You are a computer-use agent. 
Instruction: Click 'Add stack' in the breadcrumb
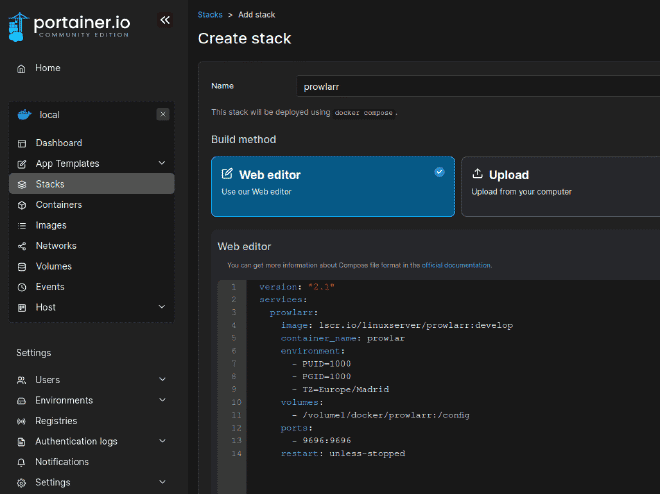(256, 15)
